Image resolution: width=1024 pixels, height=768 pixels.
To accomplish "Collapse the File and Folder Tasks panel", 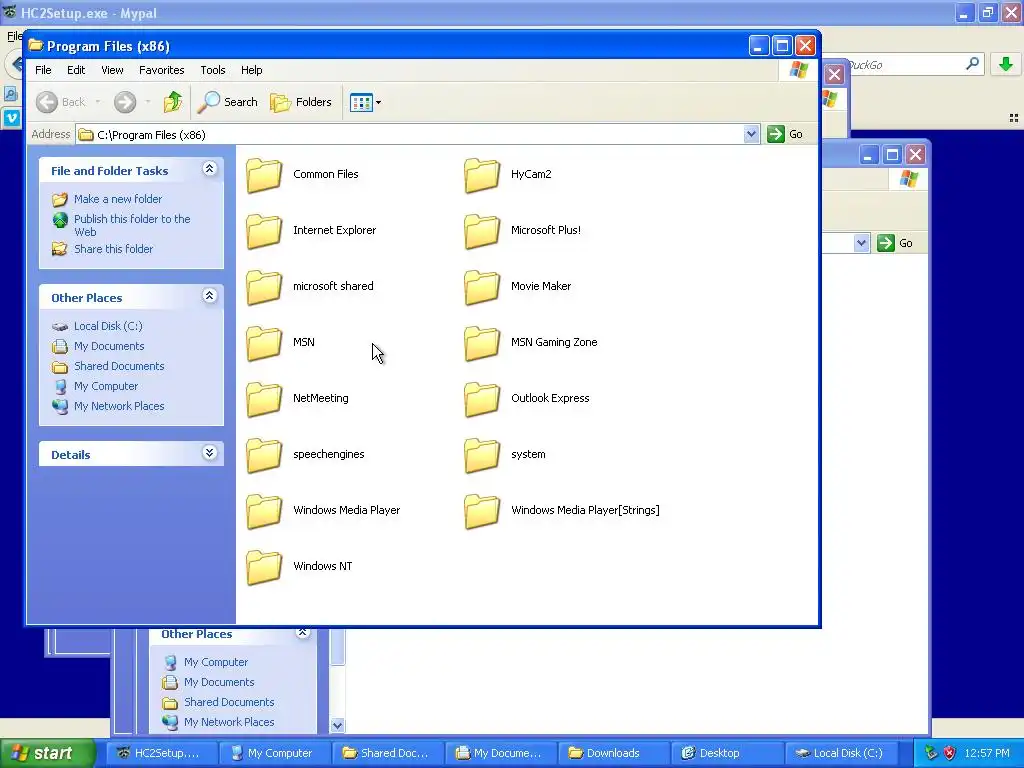I will (x=209, y=169).
